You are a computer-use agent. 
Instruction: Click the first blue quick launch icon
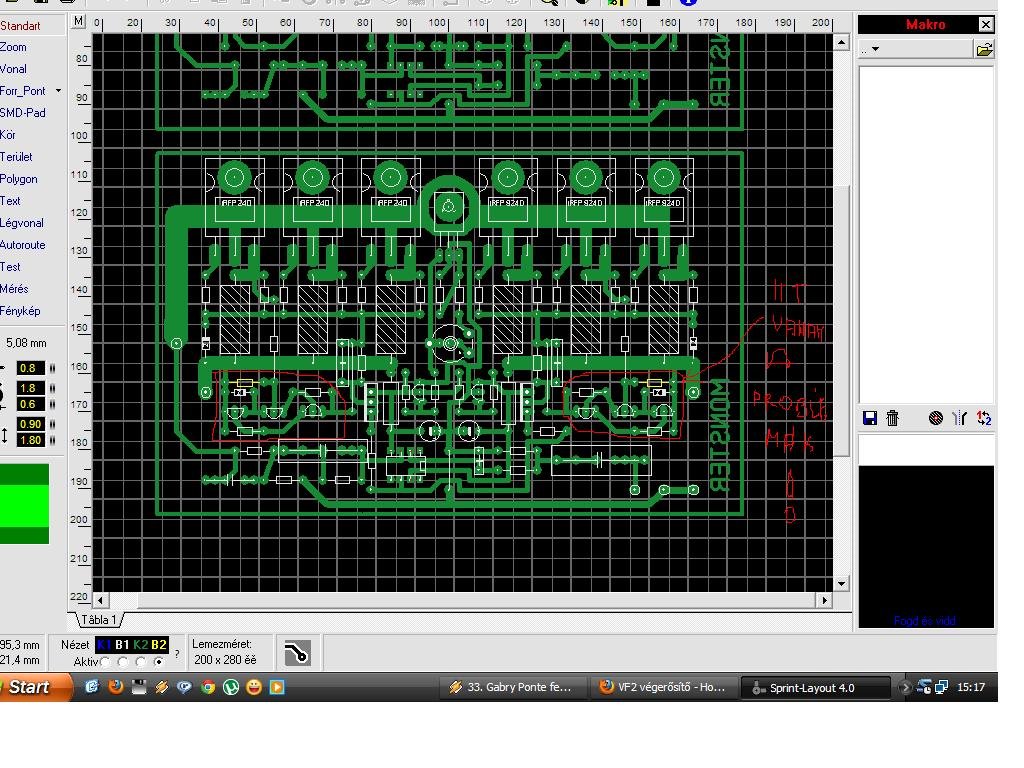(x=92, y=687)
